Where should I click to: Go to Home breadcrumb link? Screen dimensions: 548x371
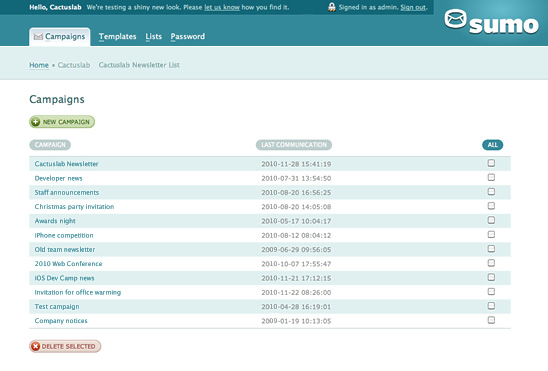click(x=39, y=65)
